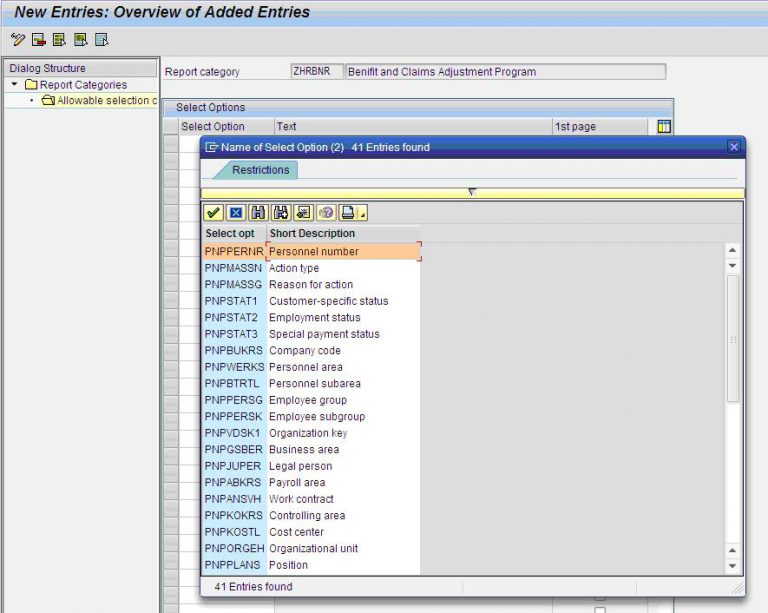Click the Find binoculars icon

pyautogui.click(x=258, y=213)
